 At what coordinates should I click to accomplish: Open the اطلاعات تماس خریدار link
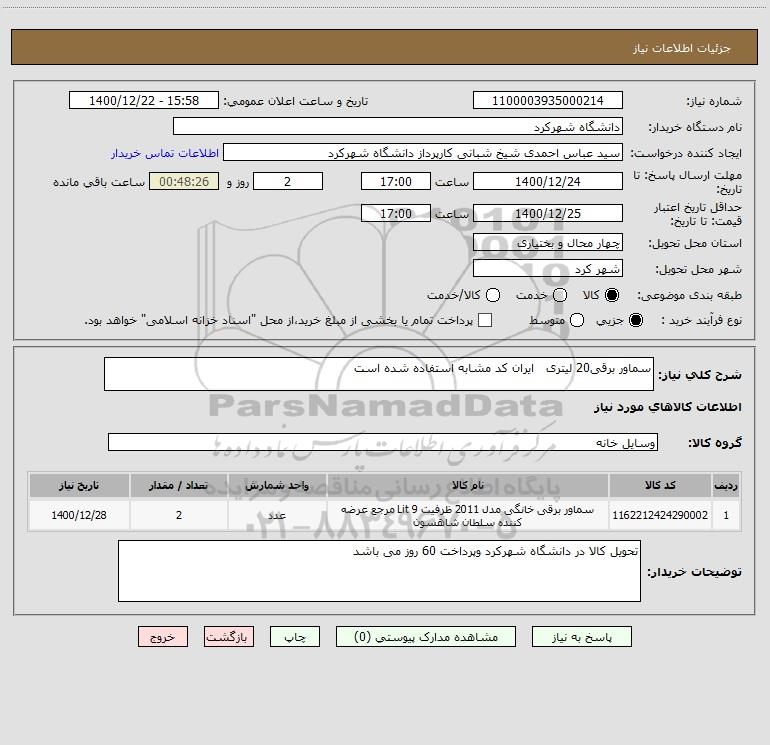165,153
